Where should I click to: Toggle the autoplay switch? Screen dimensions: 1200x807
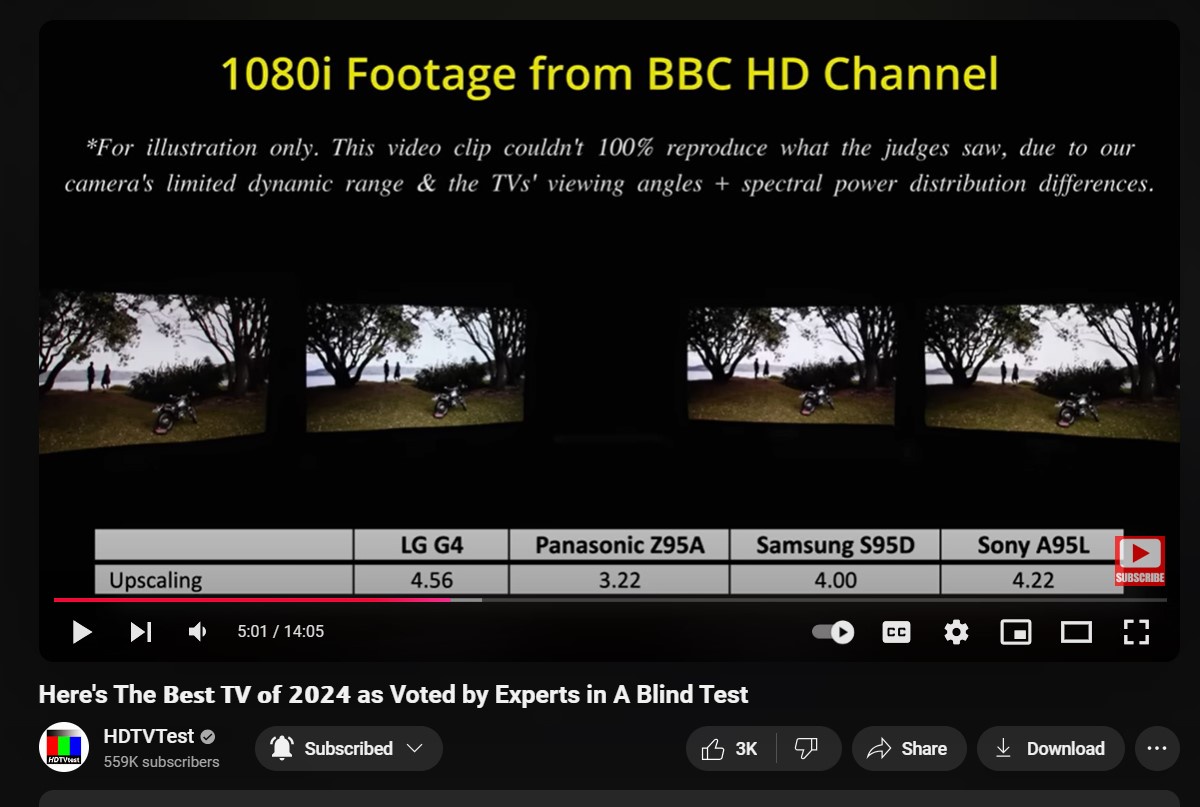click(x=833, y=632)
